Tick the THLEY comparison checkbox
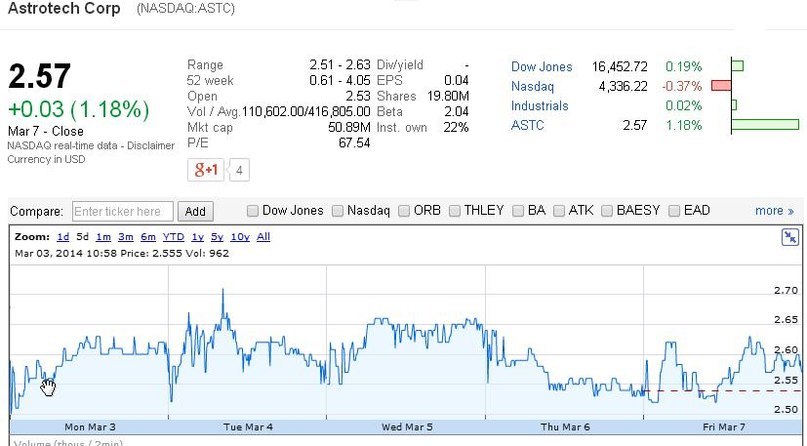This screenshot has height=446, width=807. [454, 211]
